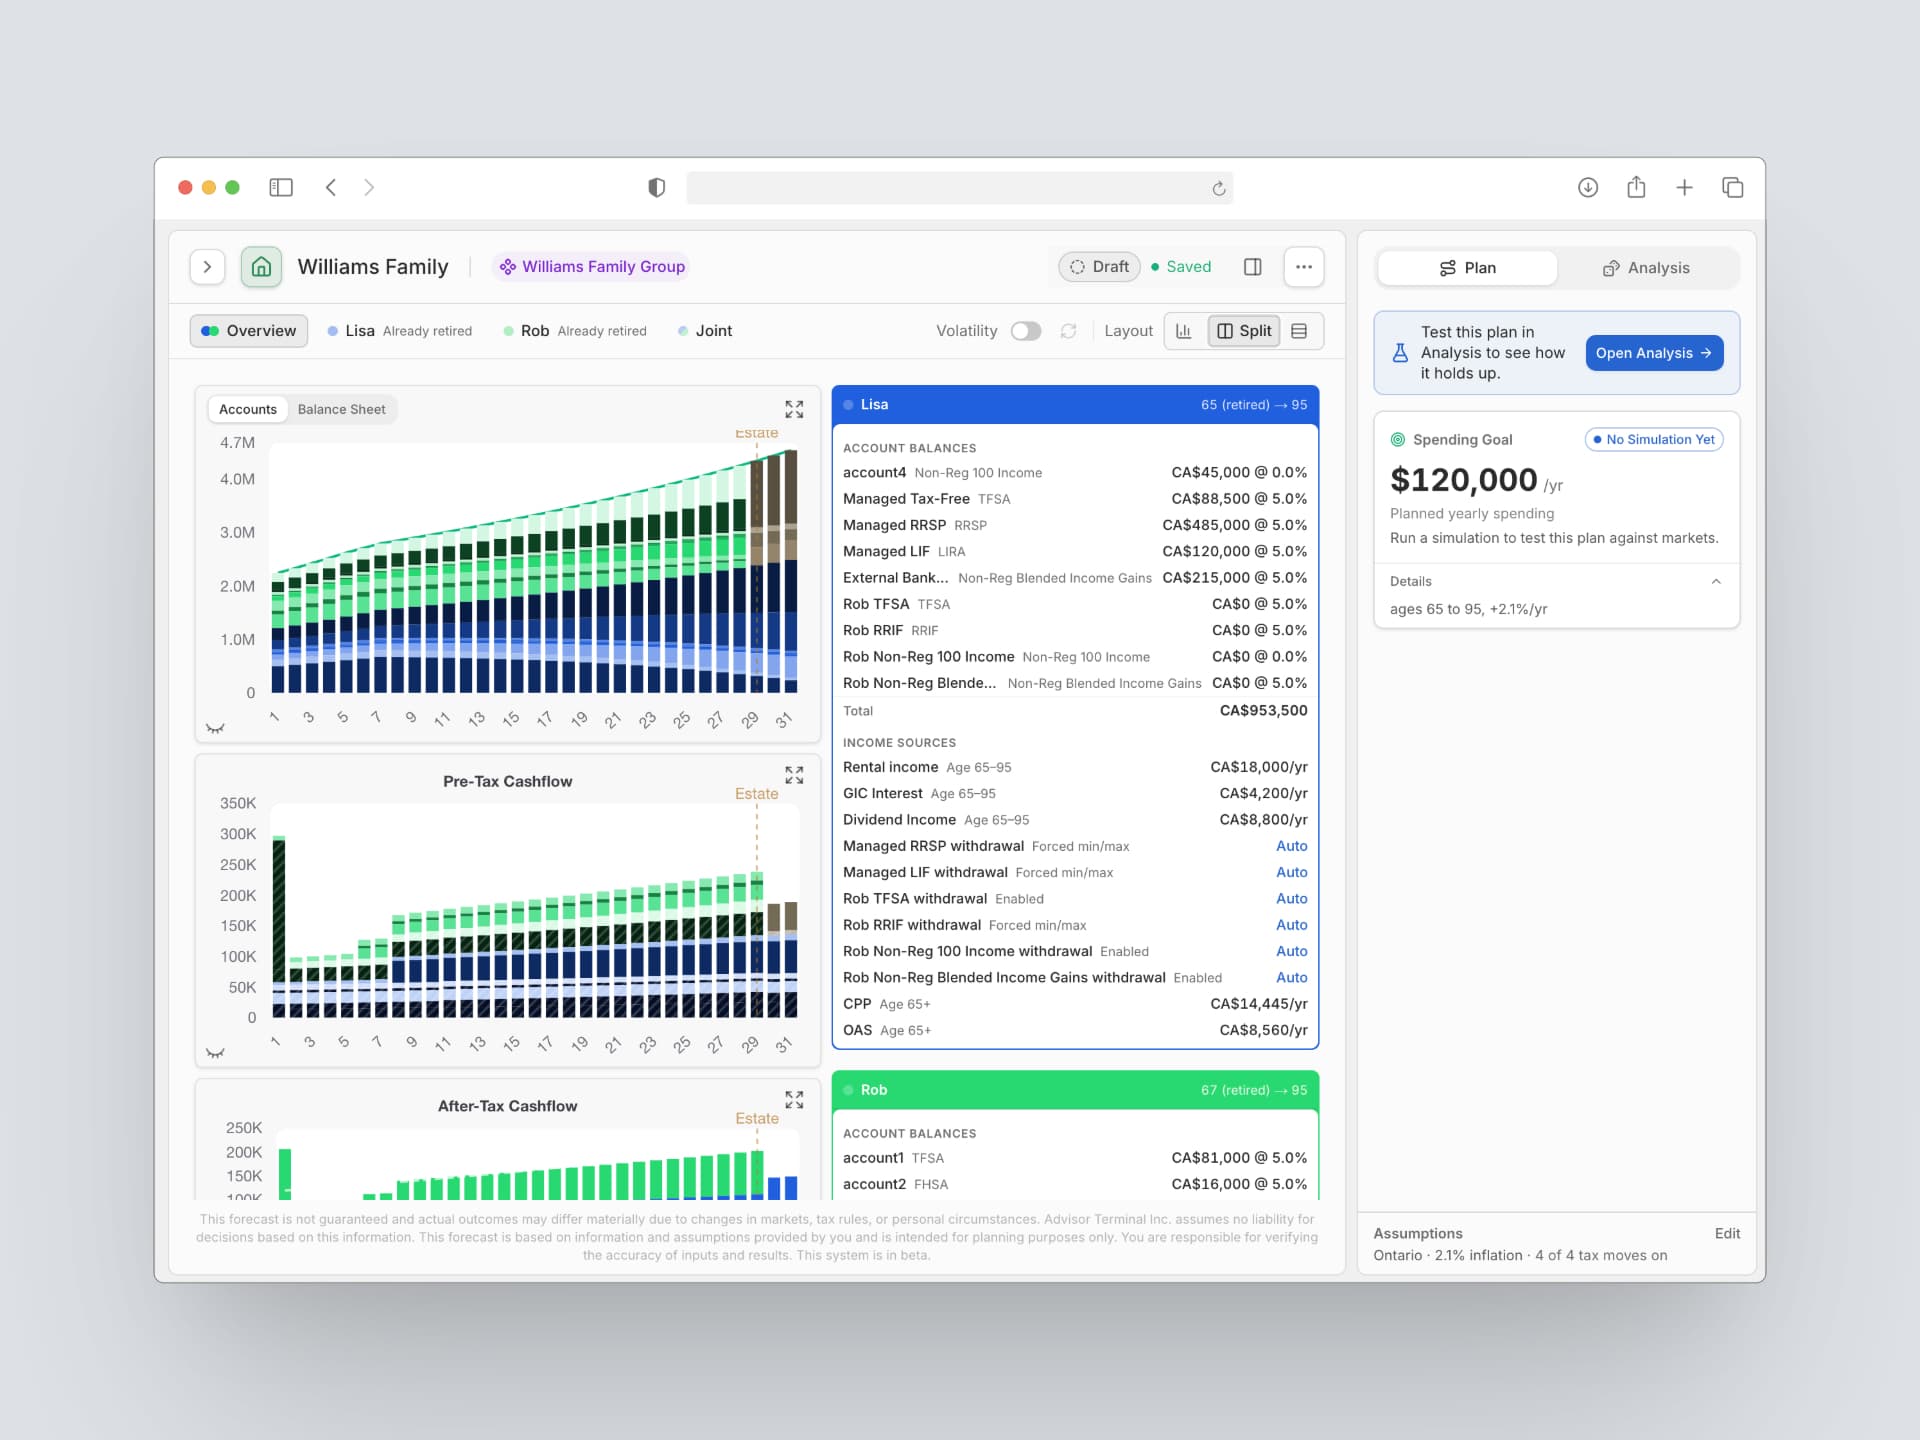This screenshot has height=1440, width=1920.
Task: Toggle eye icon under Pre-Tax Cashflow chart
Action: [215, 1053]
